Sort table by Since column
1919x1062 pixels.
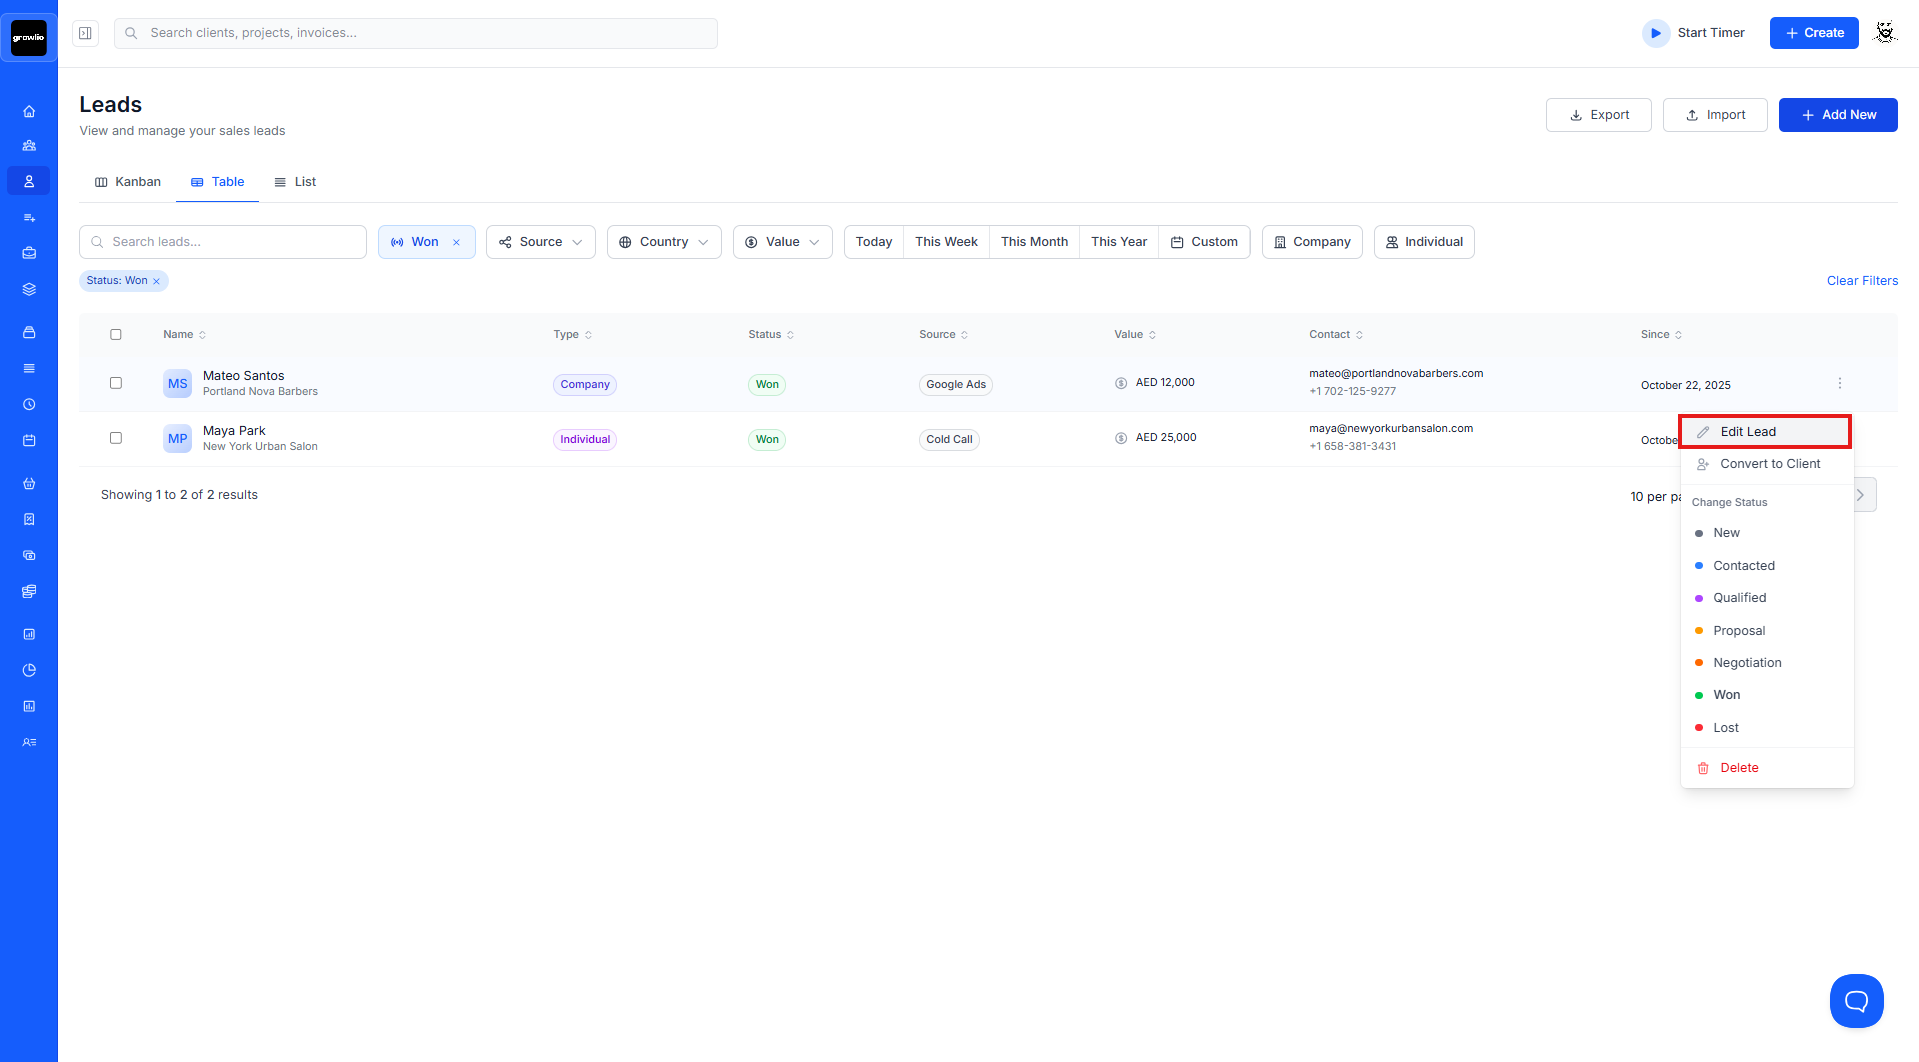point(1662,335)
